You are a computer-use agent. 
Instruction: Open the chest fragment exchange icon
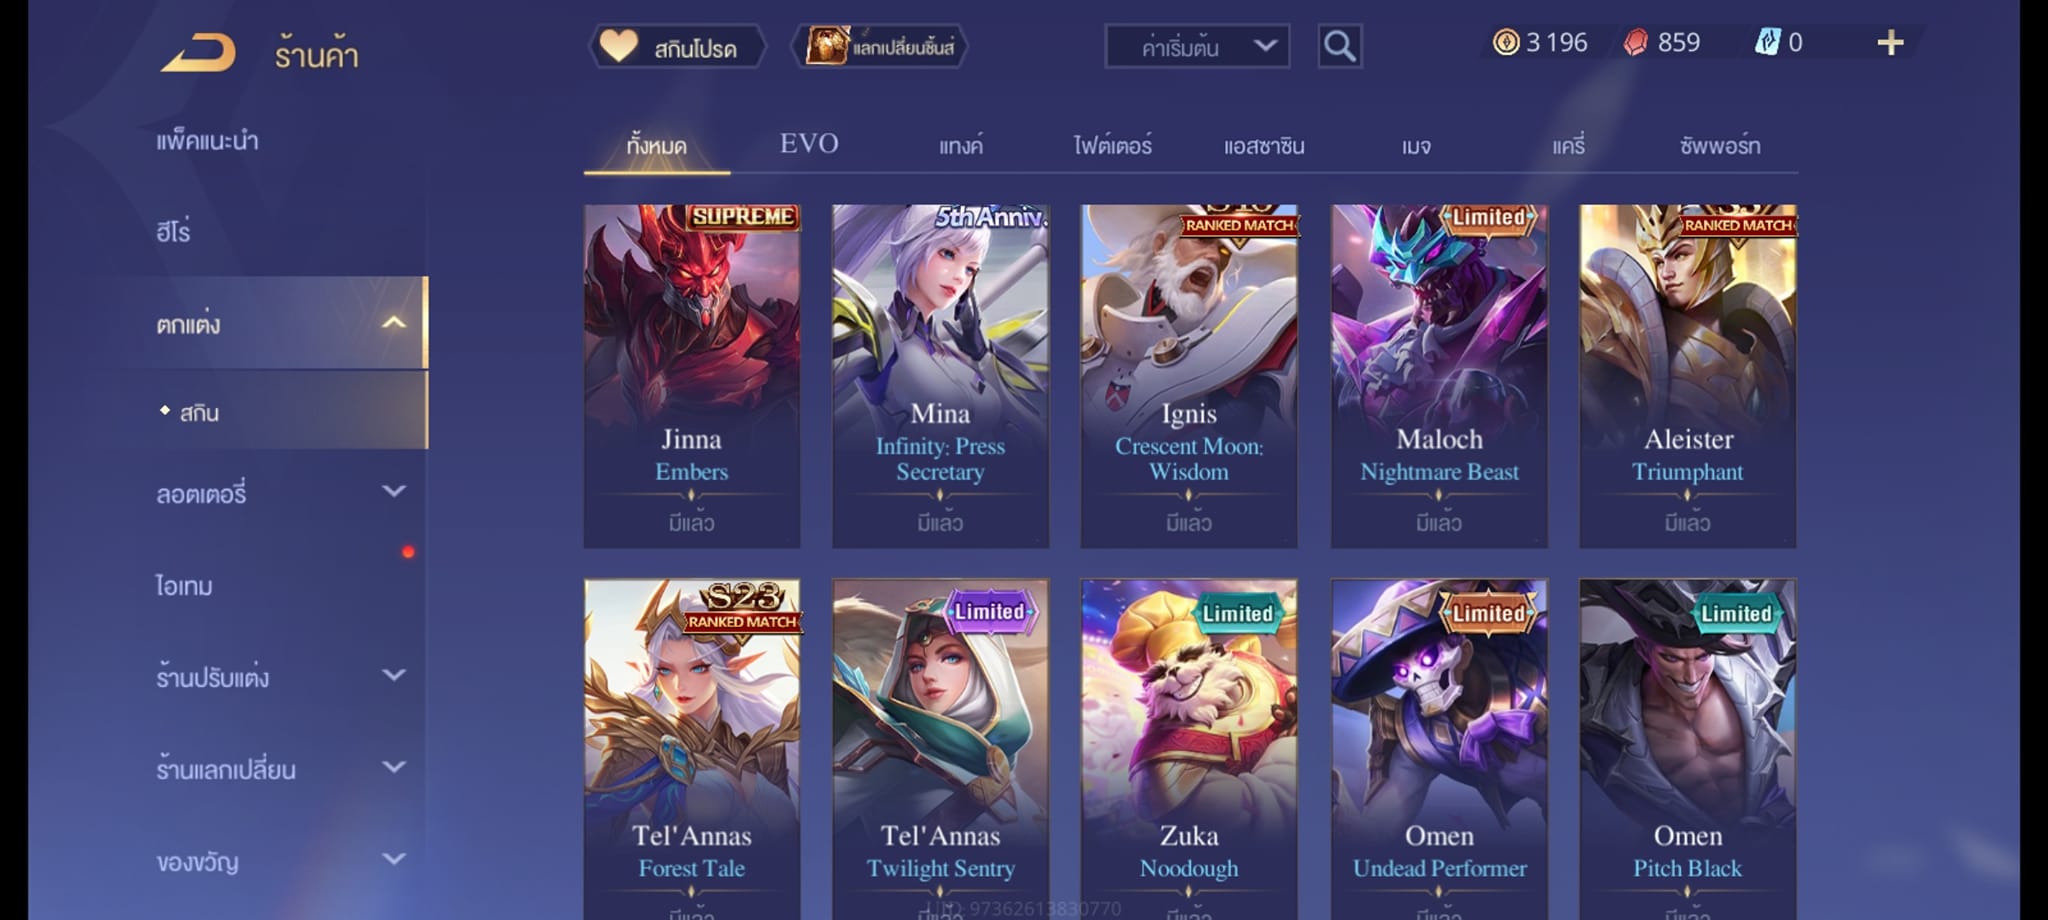pos(827,46)
